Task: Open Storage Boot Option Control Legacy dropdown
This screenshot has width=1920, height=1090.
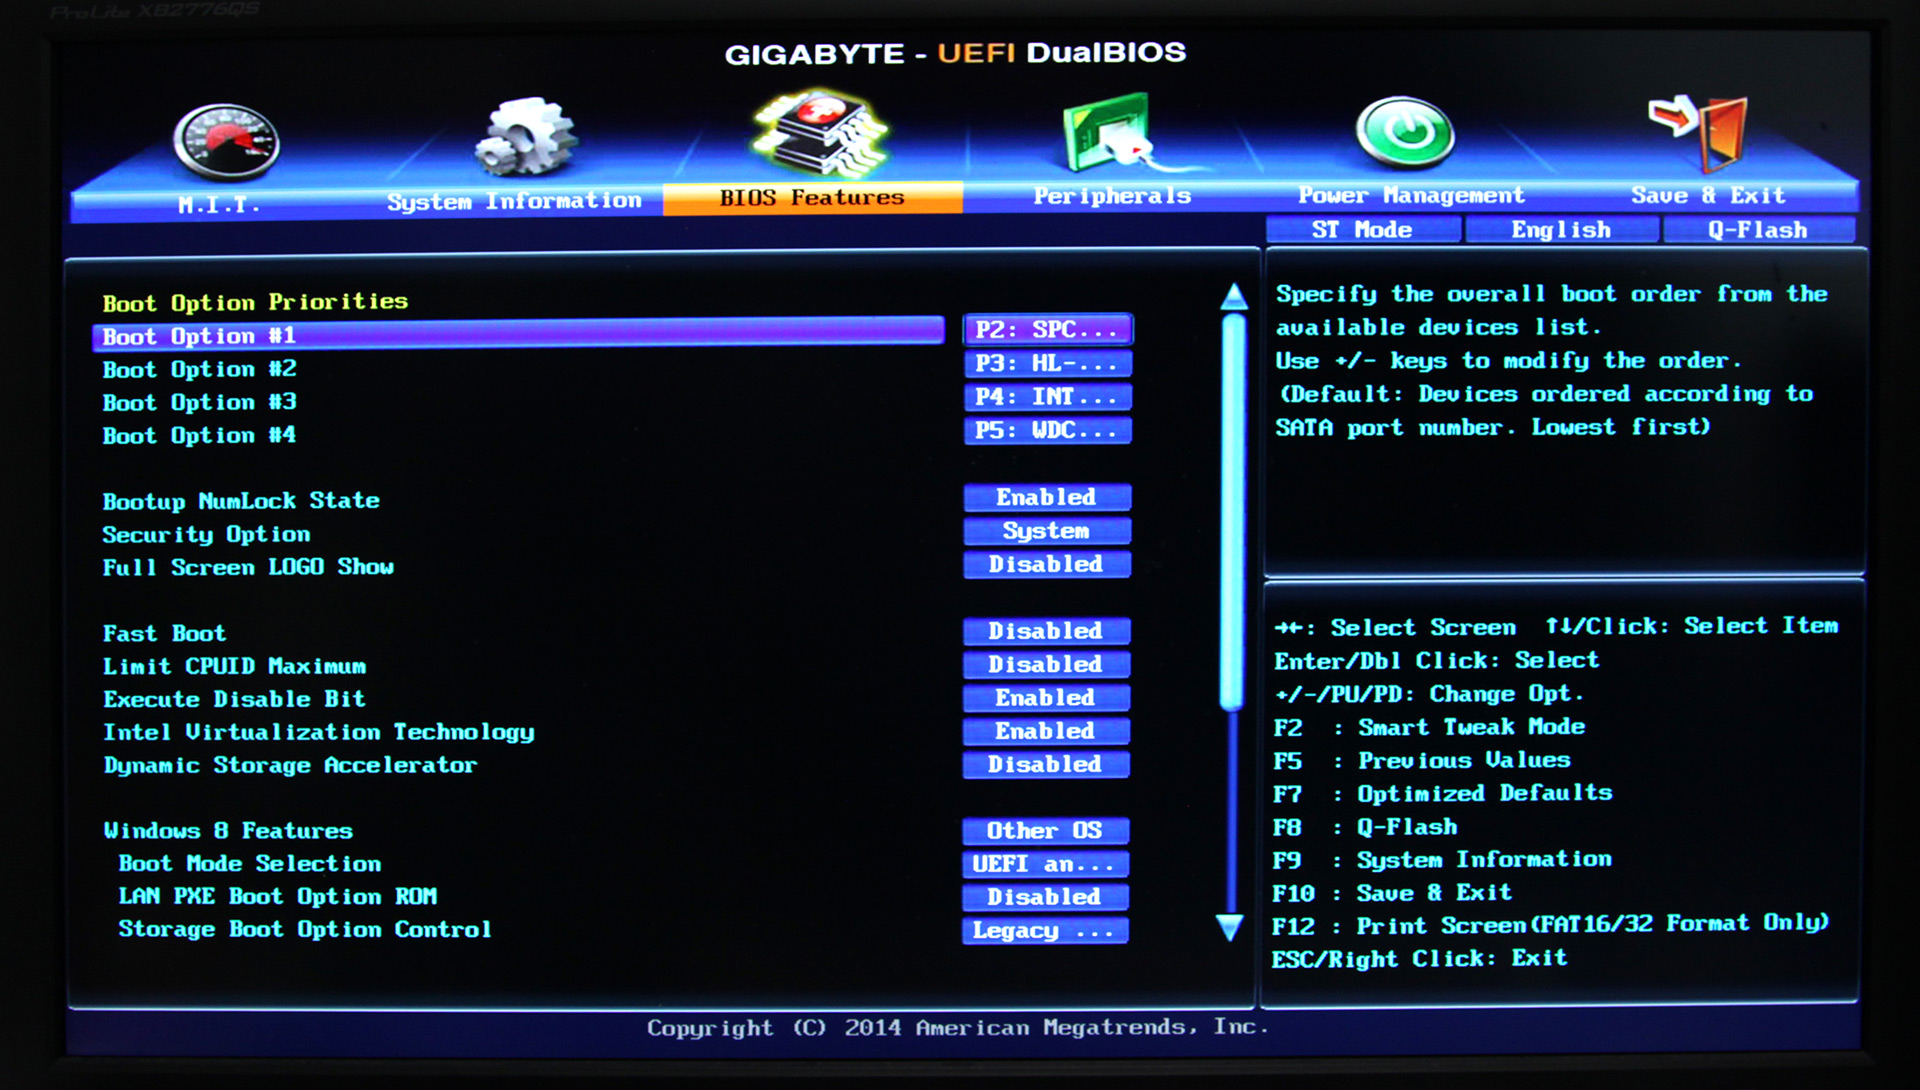Action: pyautogui.click(x=1045, y=930)
